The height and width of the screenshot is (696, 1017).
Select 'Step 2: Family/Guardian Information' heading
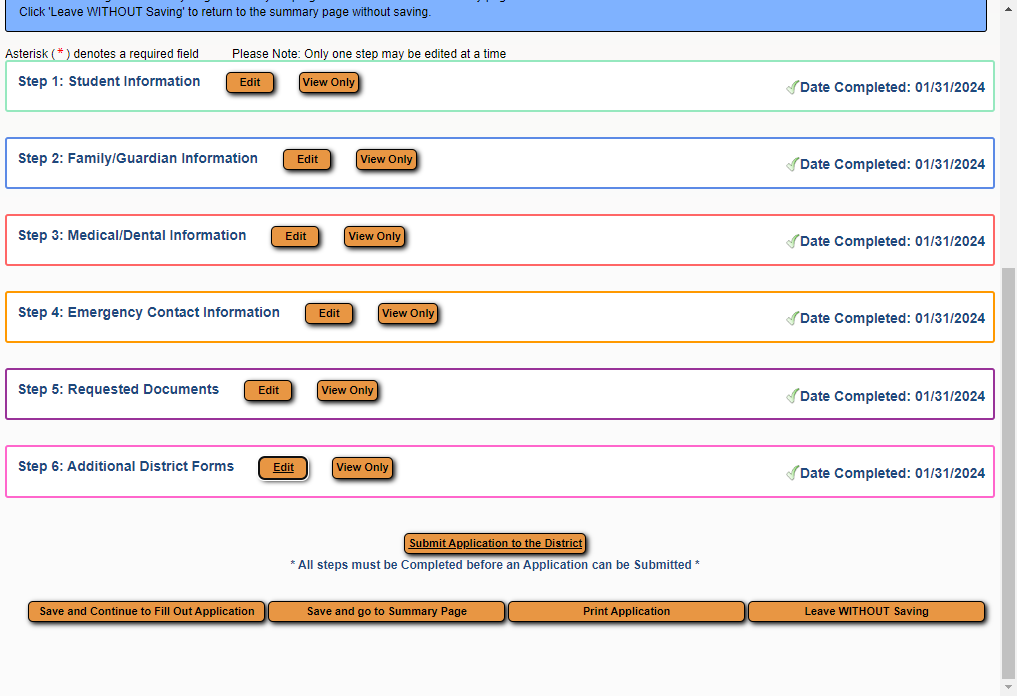click(138, 158)
